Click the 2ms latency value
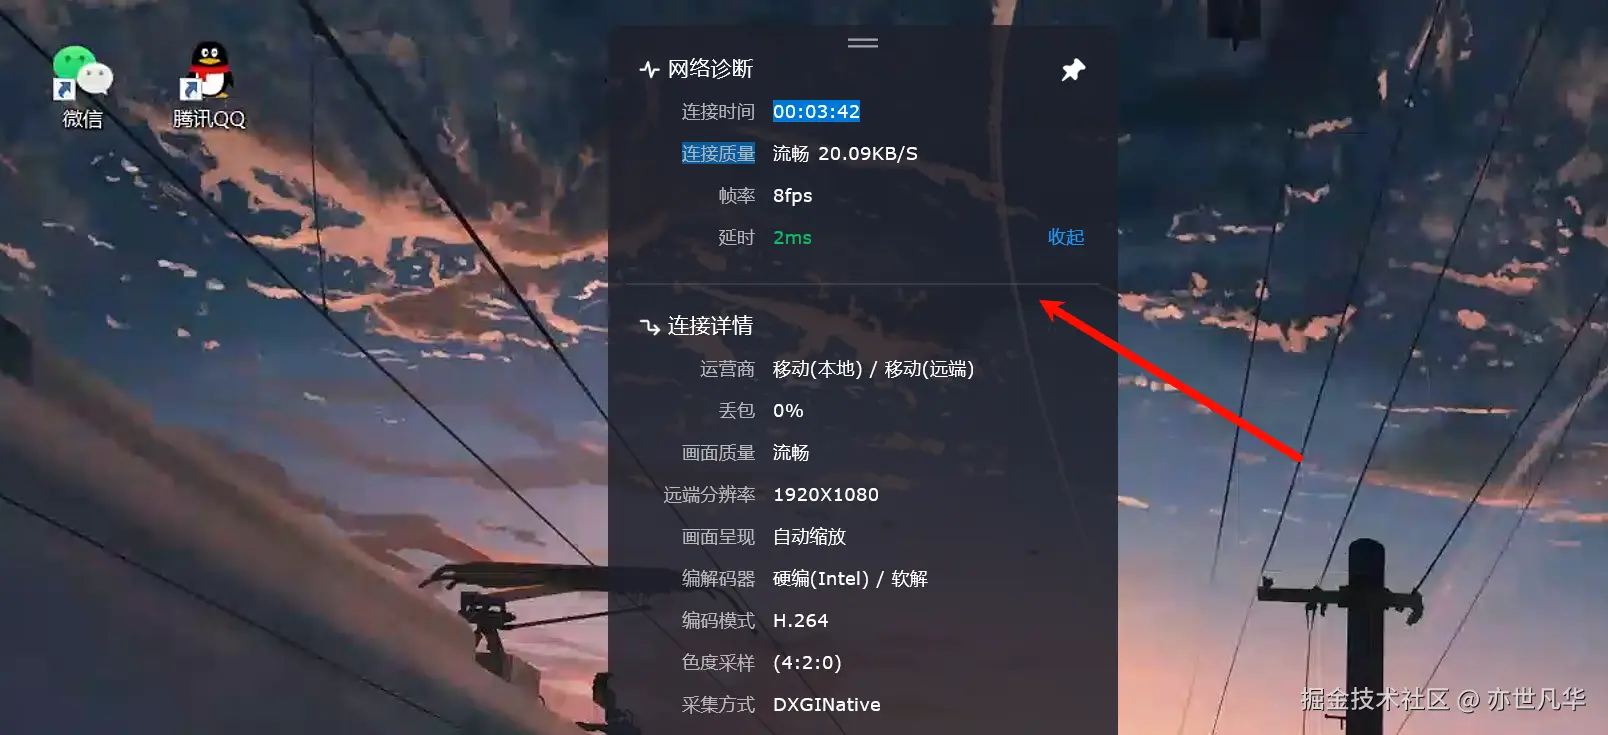Screen dimensions: 1608x735 click(792, 237)
